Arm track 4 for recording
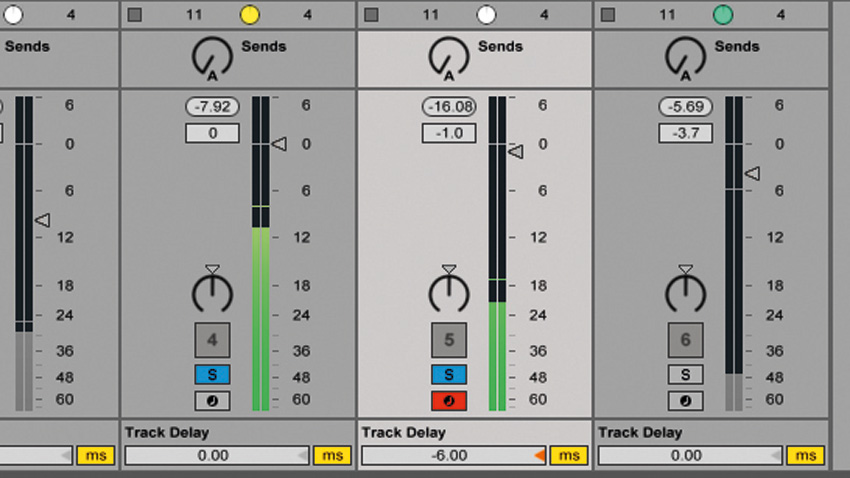The height and width of the screenshot is (478, 850). click(x=212, y=401)
